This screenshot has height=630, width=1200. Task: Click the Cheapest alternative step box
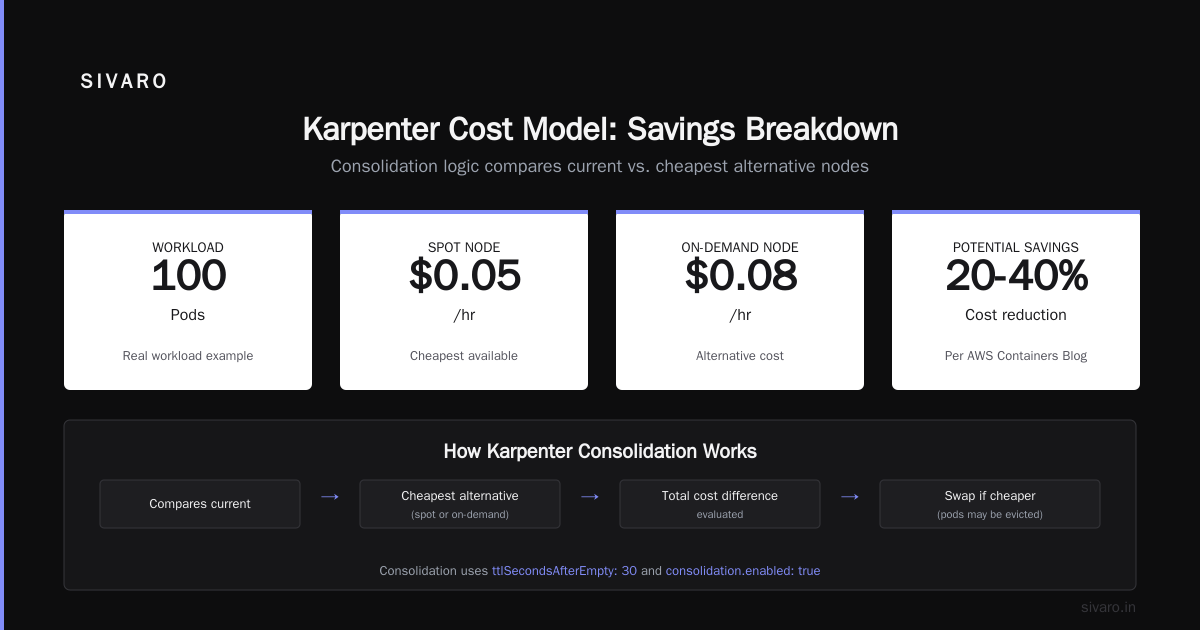click(460, 504)
